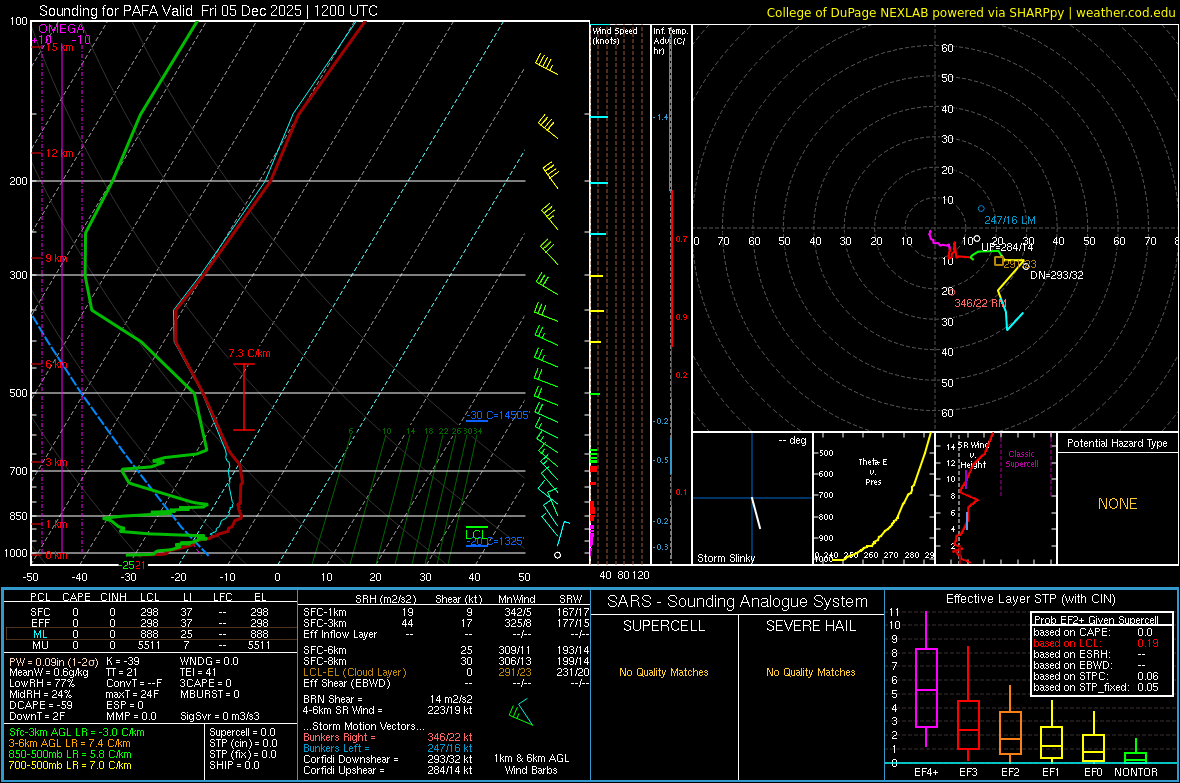Click the blue LM storm motion circle on hodograph
This screenshot has height=783, width=1180.
tap(981, 209)
